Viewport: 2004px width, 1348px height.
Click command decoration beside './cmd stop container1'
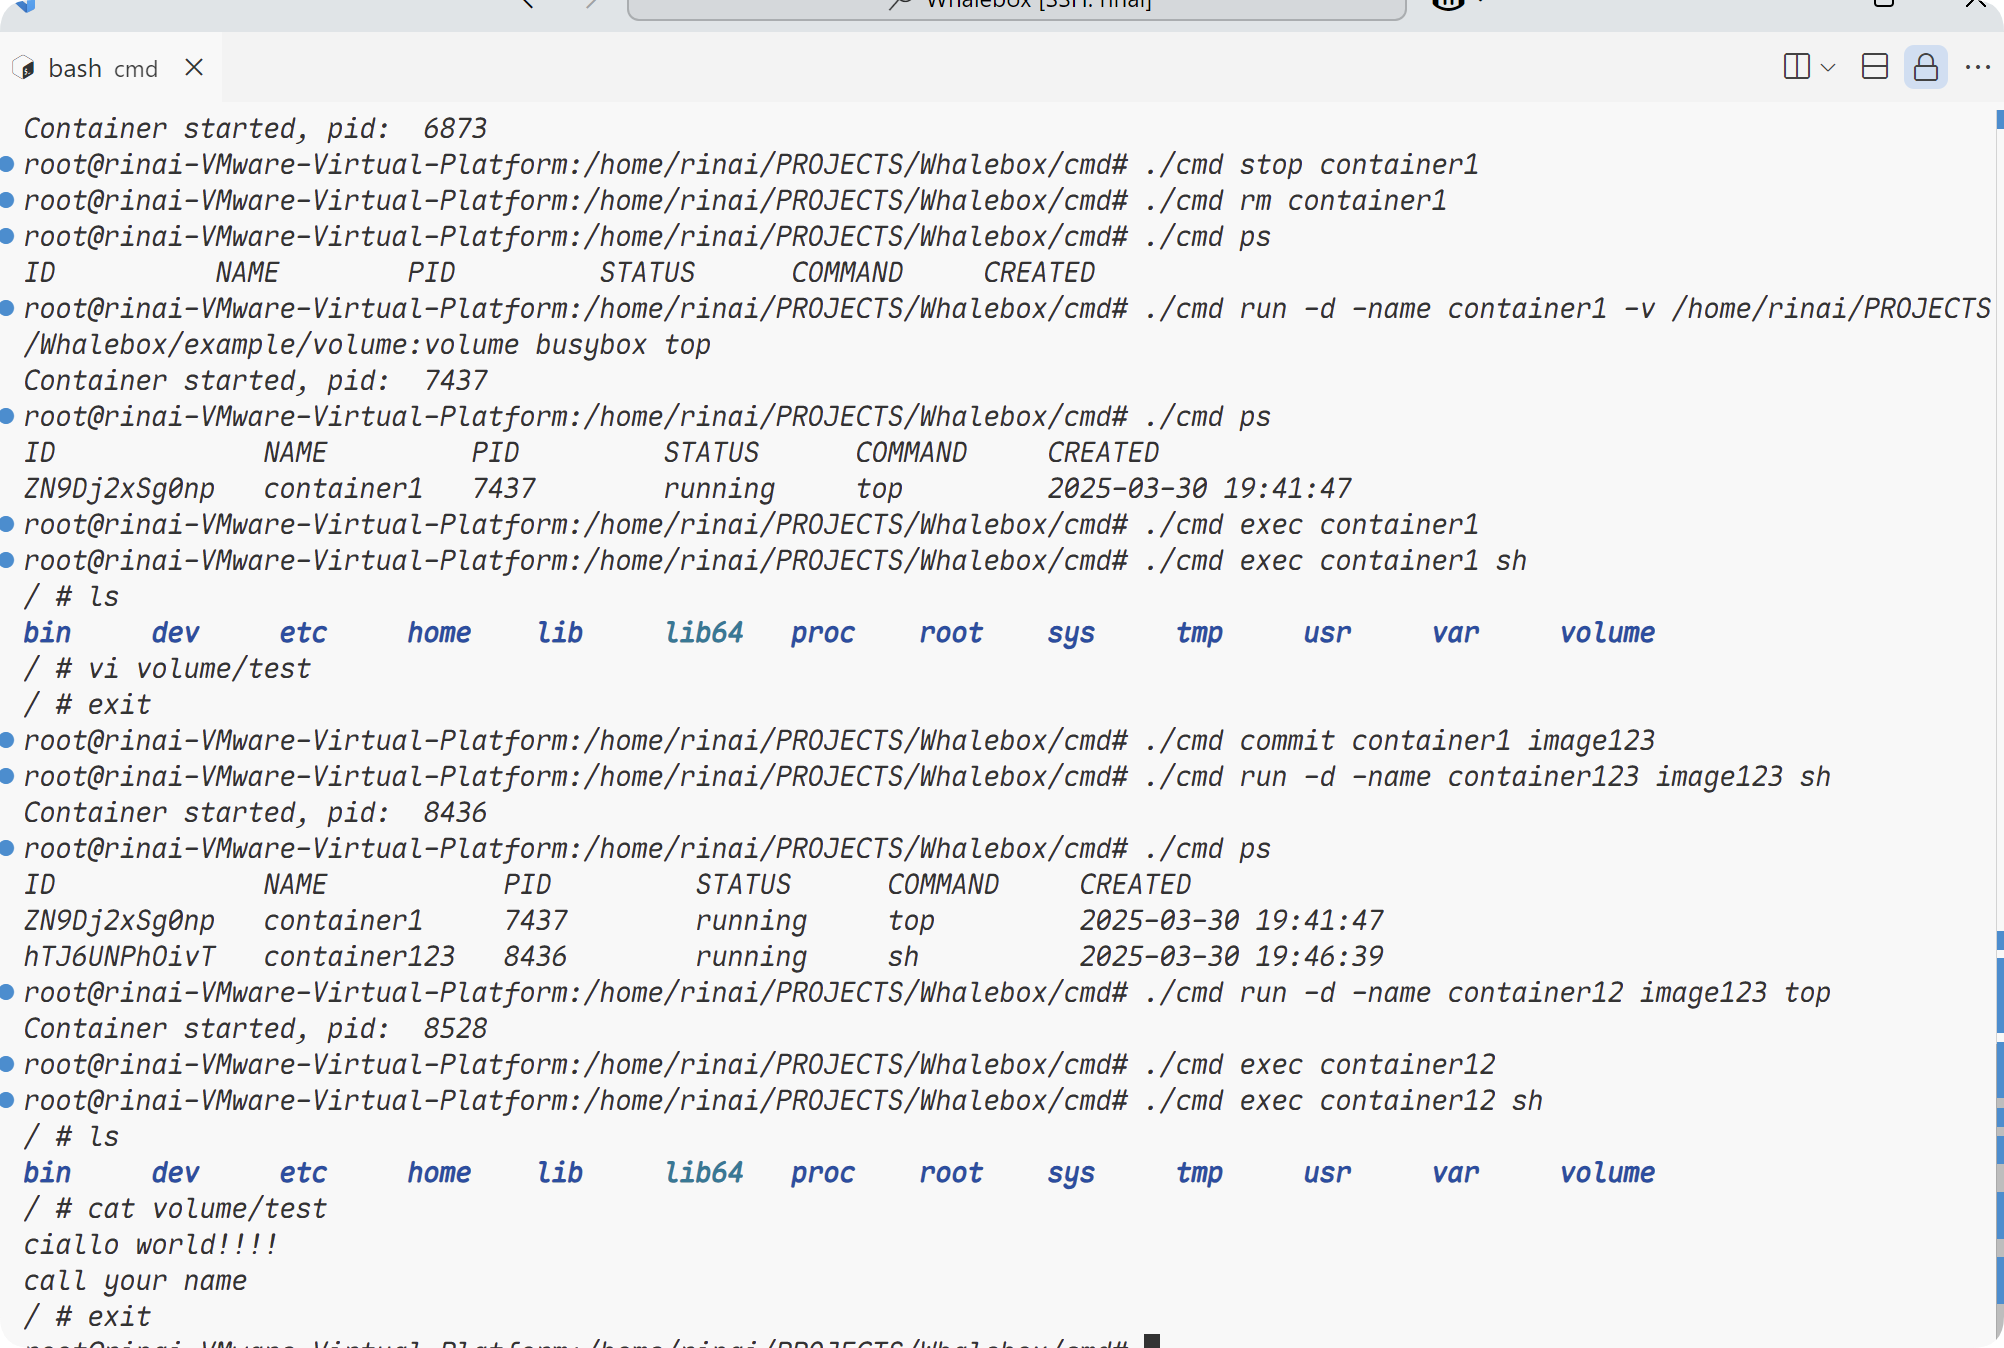[7, 164]
